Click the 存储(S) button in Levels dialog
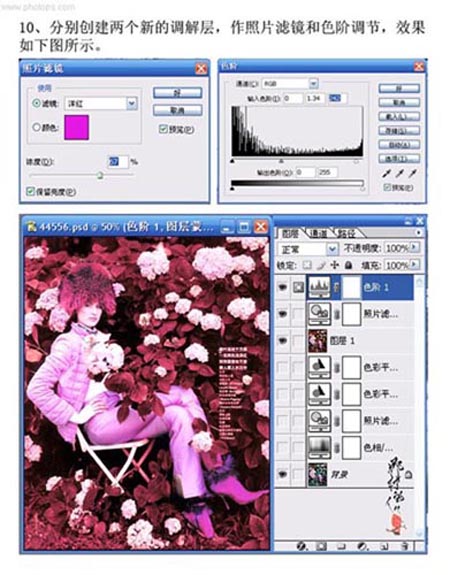This screenshot has height=575, width=450. (x=399, y=131)
